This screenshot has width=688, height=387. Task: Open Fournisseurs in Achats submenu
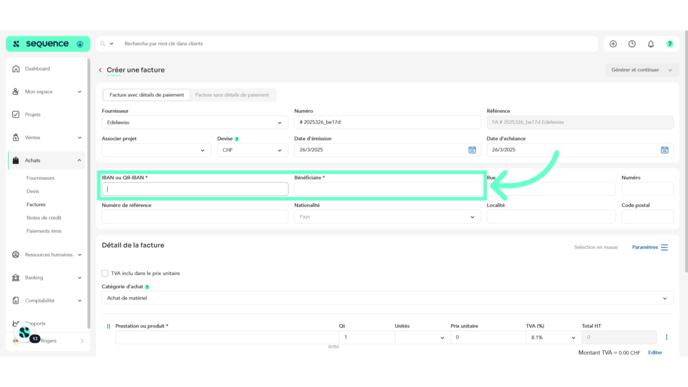(x=40, y=178)
